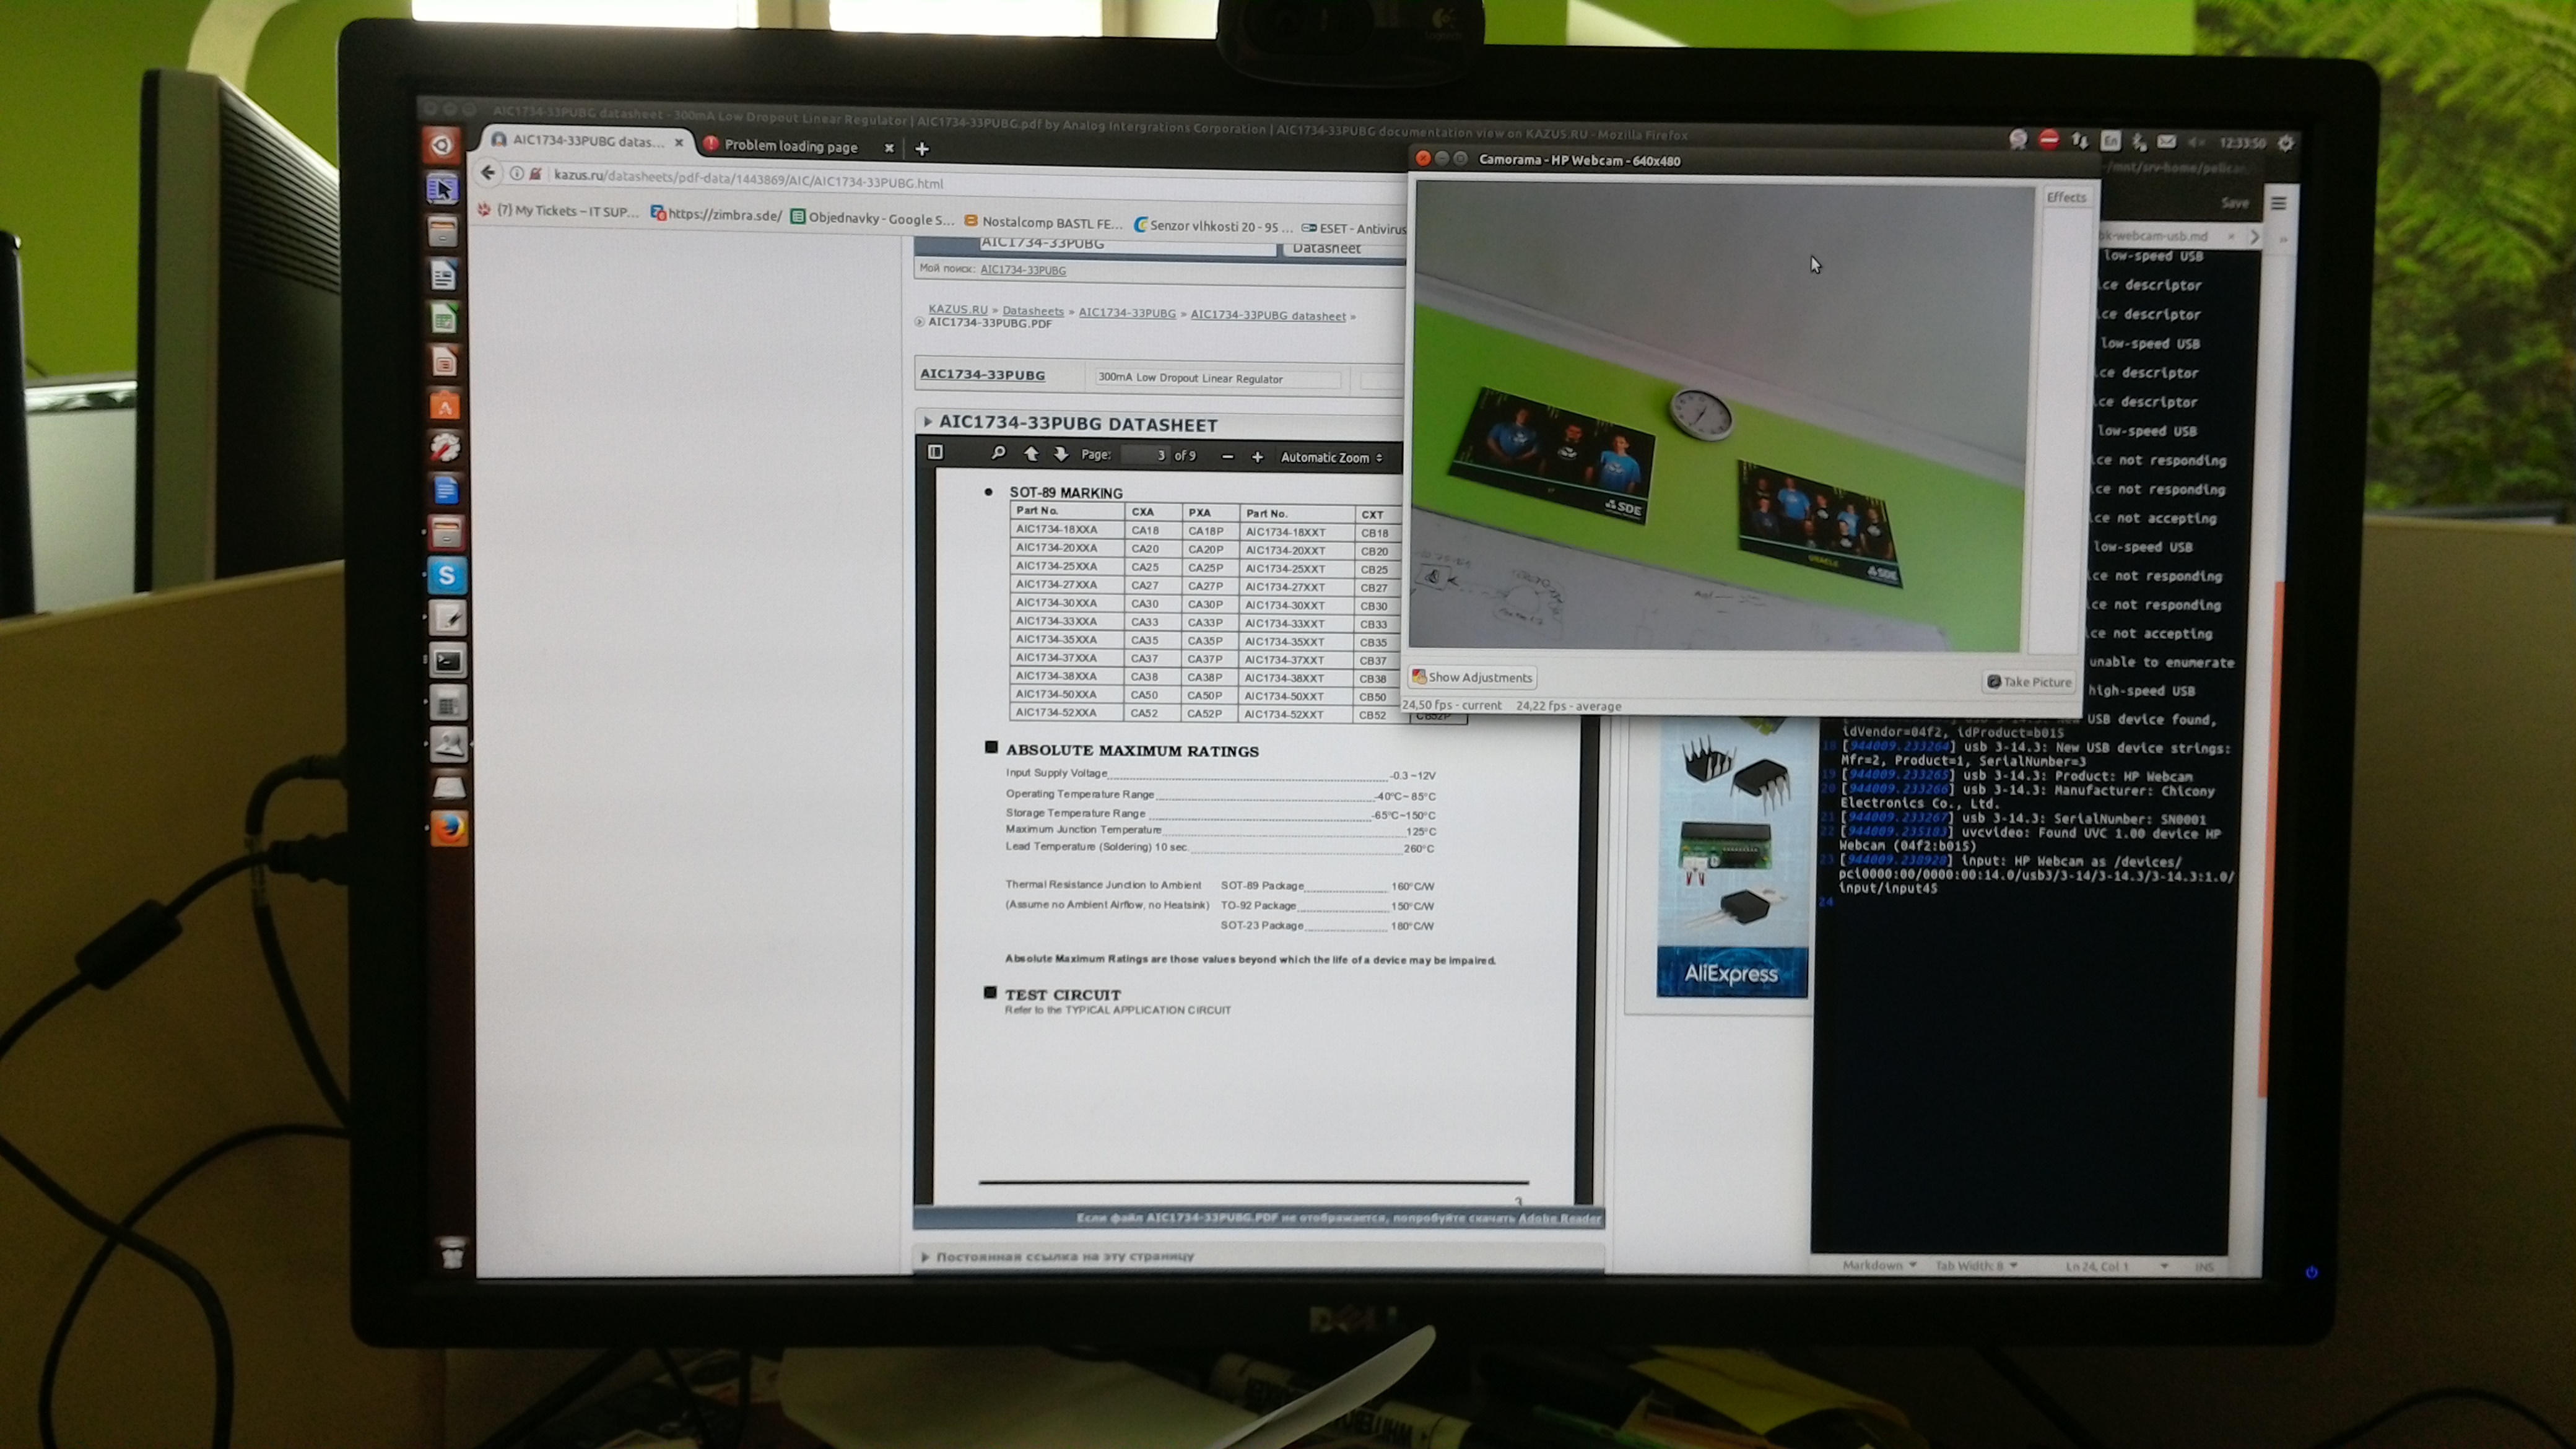Open the mail indicator menu
The width and height of the screenshot is (2576, 1449).
pos(2166,142)
